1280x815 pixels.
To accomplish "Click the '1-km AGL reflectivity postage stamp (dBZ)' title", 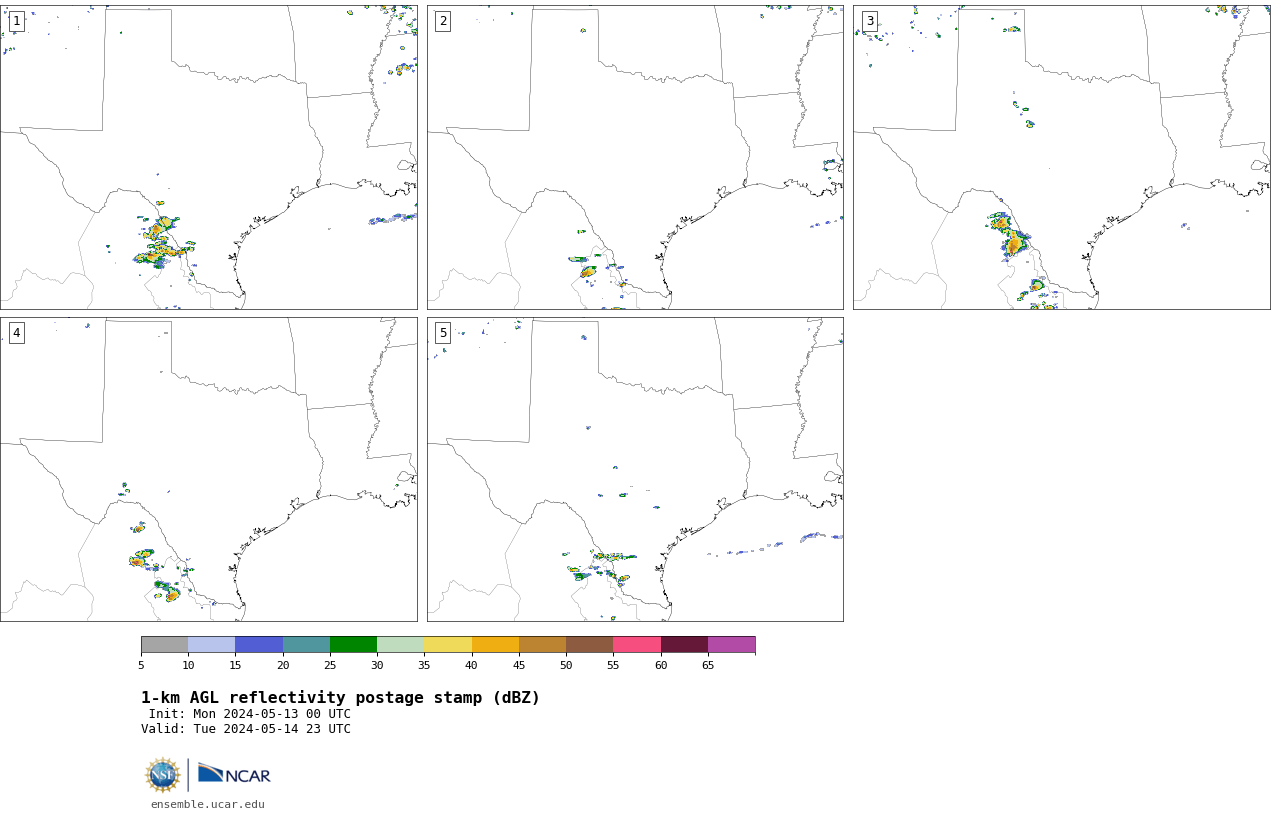I will (340, 698).
